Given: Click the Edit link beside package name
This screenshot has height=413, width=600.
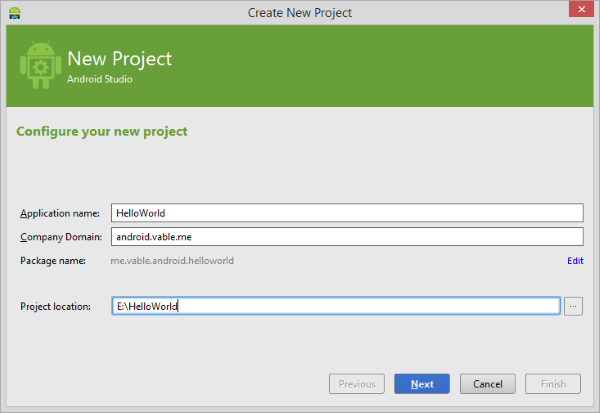Looking at the screenshot, I should coord(575,261).
